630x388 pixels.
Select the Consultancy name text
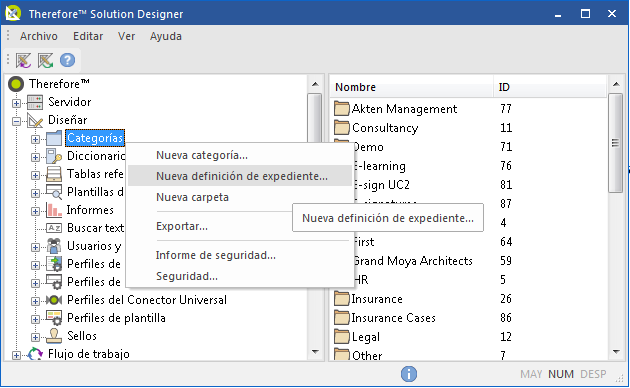point(385,128)
